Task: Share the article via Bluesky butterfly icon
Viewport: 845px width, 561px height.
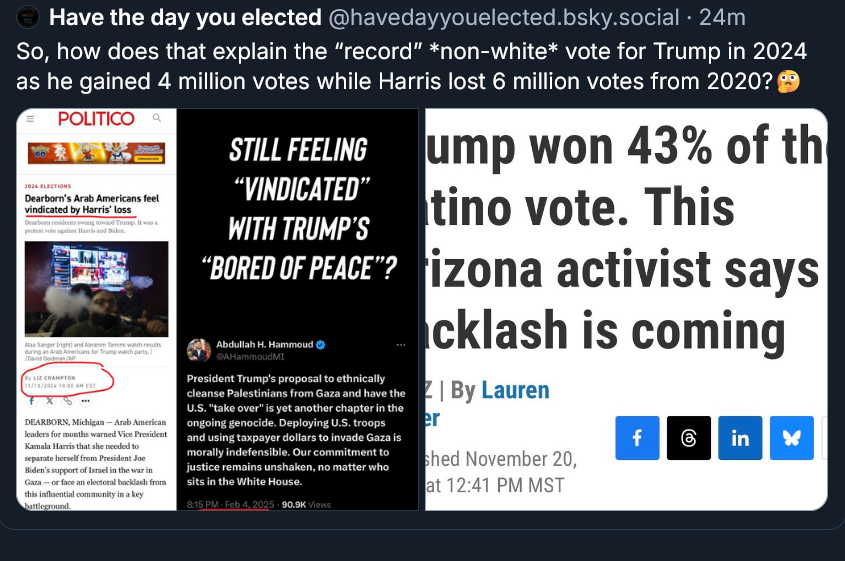Action: pyautogui.click(x=791, y=438)
